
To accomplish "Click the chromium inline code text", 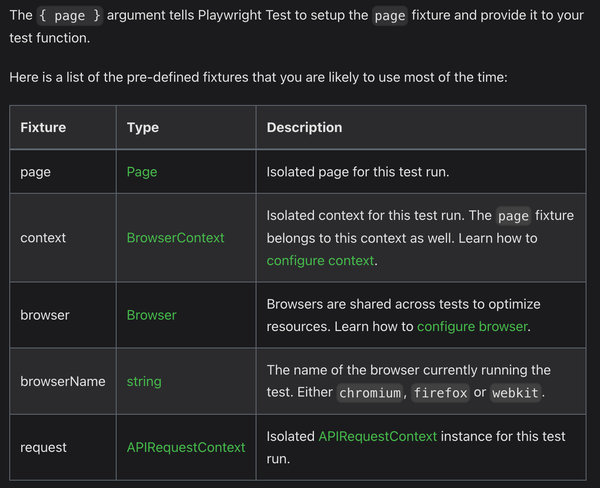I will coord(370,393).
